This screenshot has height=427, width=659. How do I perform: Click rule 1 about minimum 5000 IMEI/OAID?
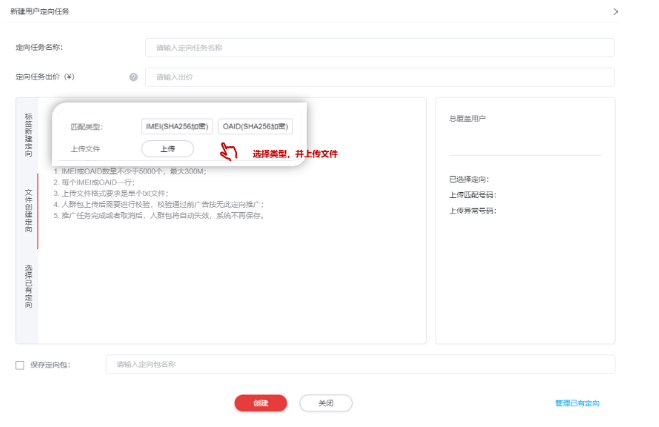[x=130, y=171]
